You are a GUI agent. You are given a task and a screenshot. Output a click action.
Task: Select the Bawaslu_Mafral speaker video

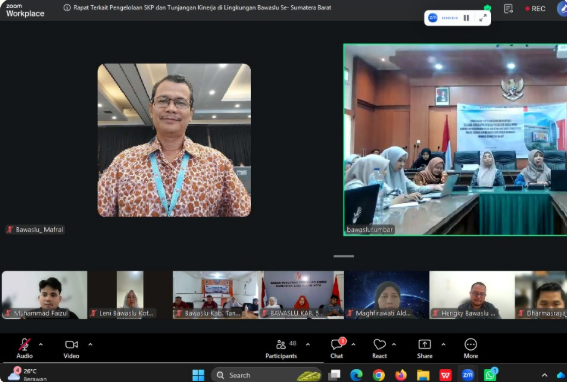coord(174,140)
